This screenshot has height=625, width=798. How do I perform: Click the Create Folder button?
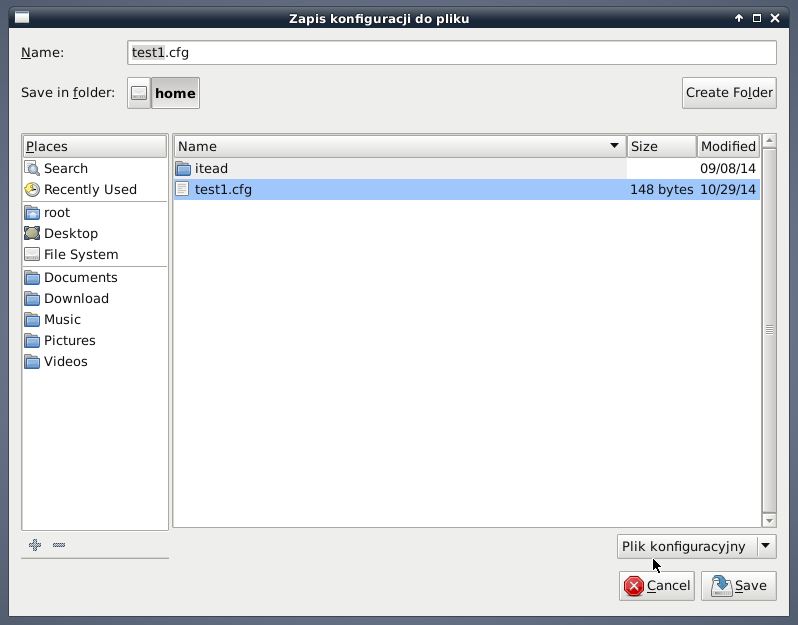729,93
